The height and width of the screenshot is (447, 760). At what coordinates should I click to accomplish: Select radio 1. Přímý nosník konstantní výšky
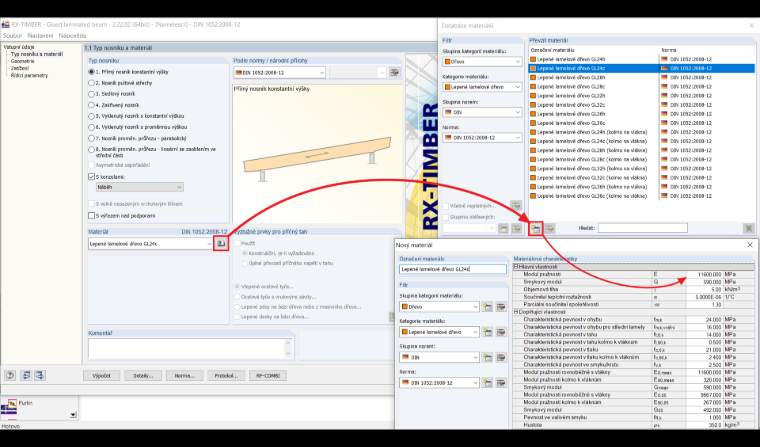[91, 72]
